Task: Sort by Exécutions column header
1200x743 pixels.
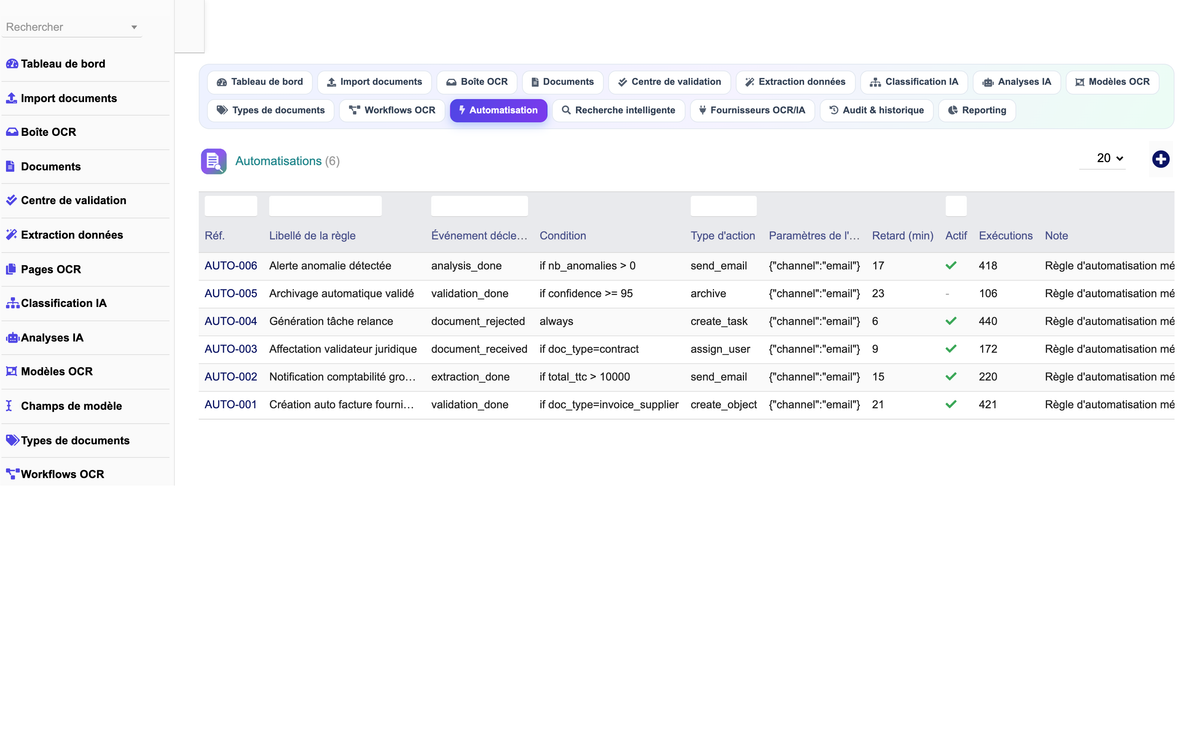Action: point(1005,236)
